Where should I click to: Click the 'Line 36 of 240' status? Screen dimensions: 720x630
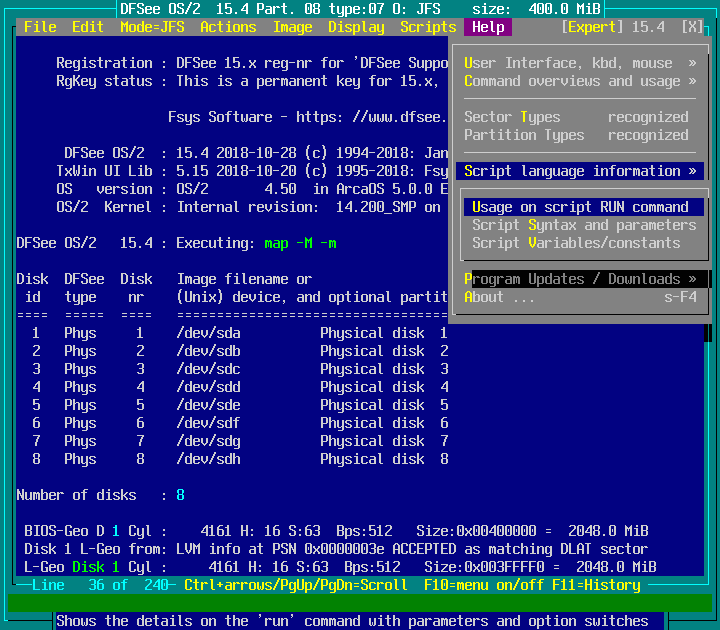click(100, 585)
